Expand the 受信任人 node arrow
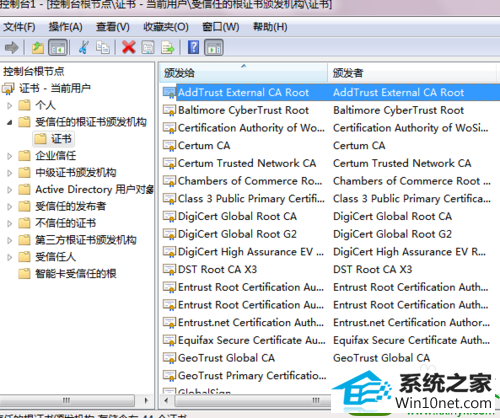Screen dimensions: 500x418 click(9, 257)
